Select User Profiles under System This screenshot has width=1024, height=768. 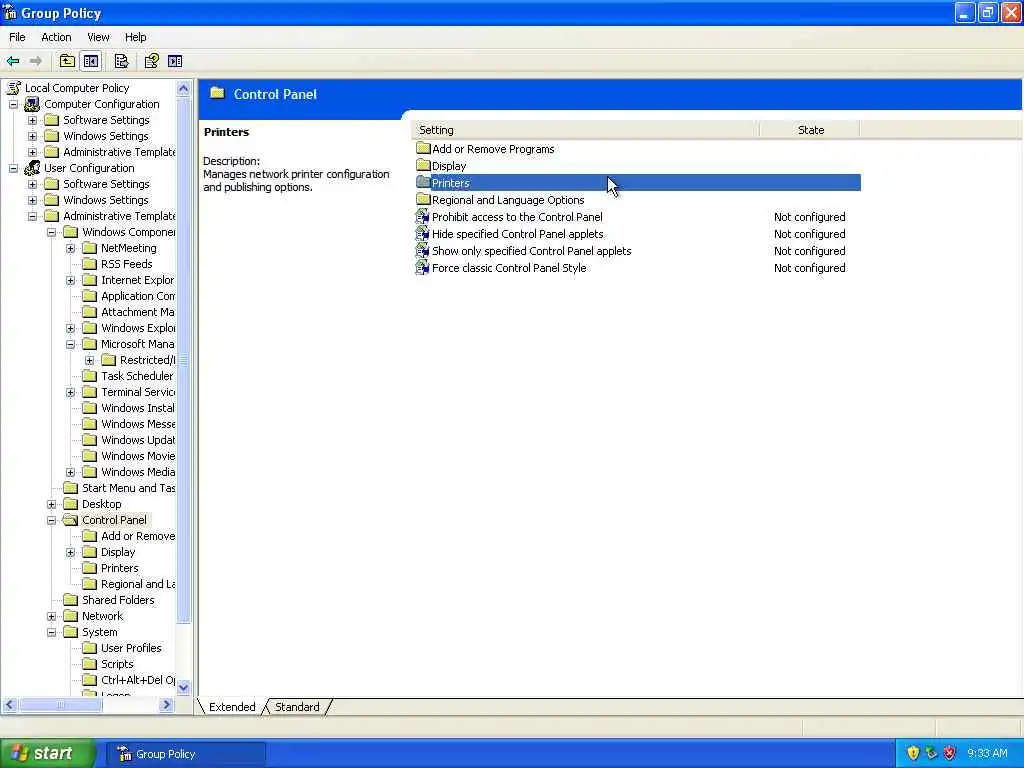click(131, 648)
